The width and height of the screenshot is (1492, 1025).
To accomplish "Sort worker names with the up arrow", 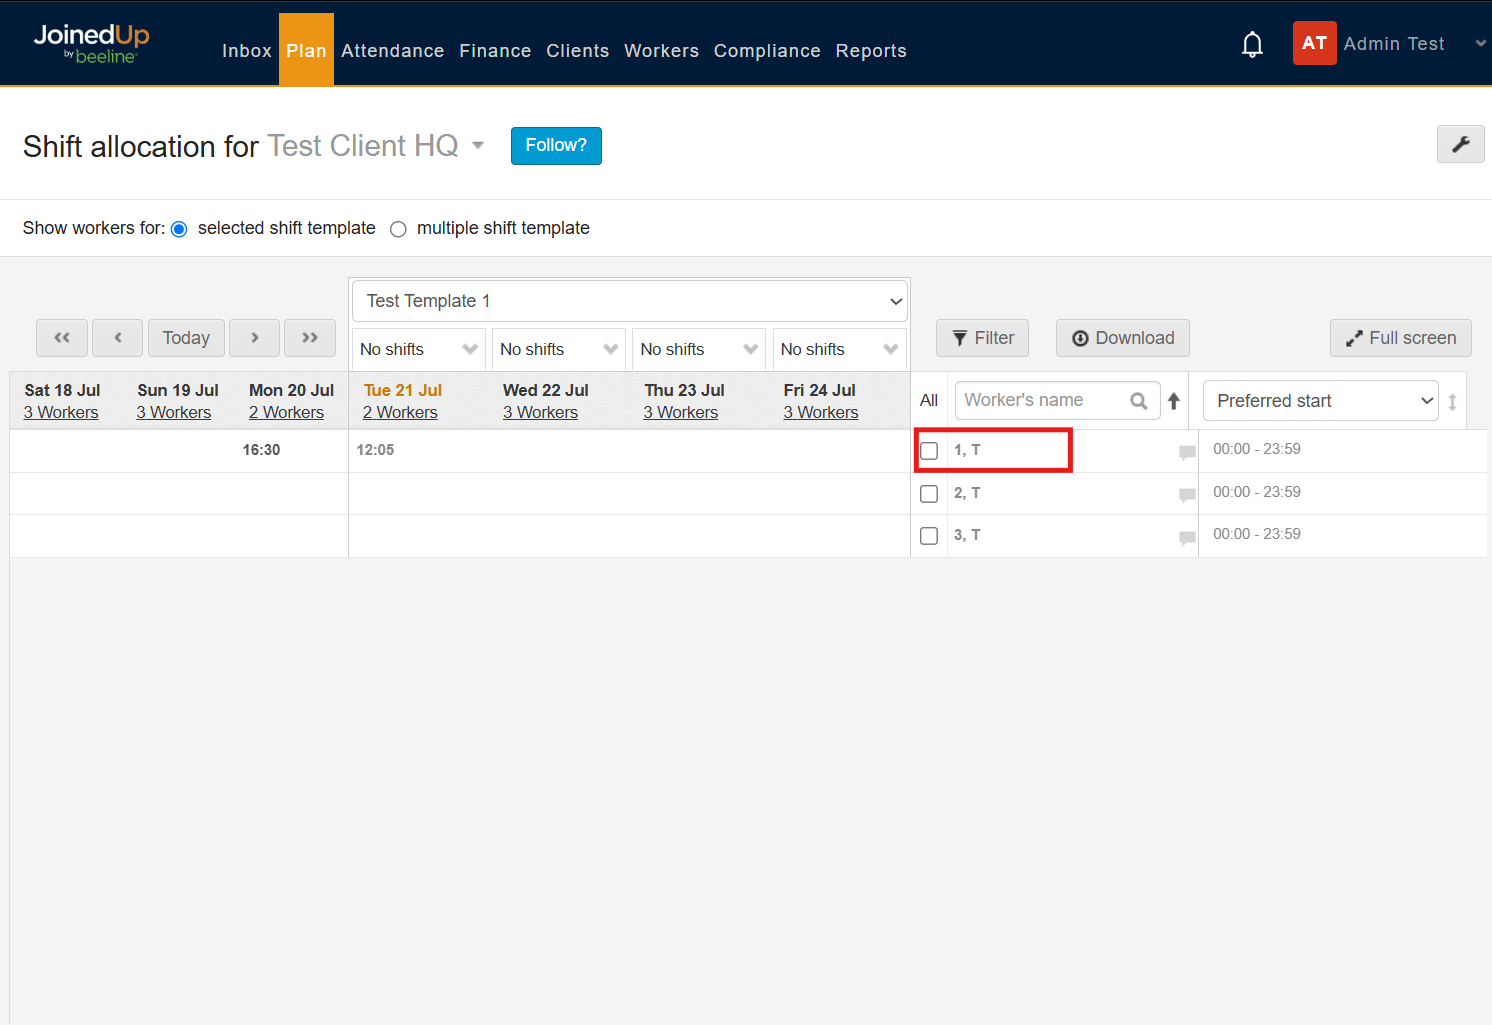I will coord(1174,401).
